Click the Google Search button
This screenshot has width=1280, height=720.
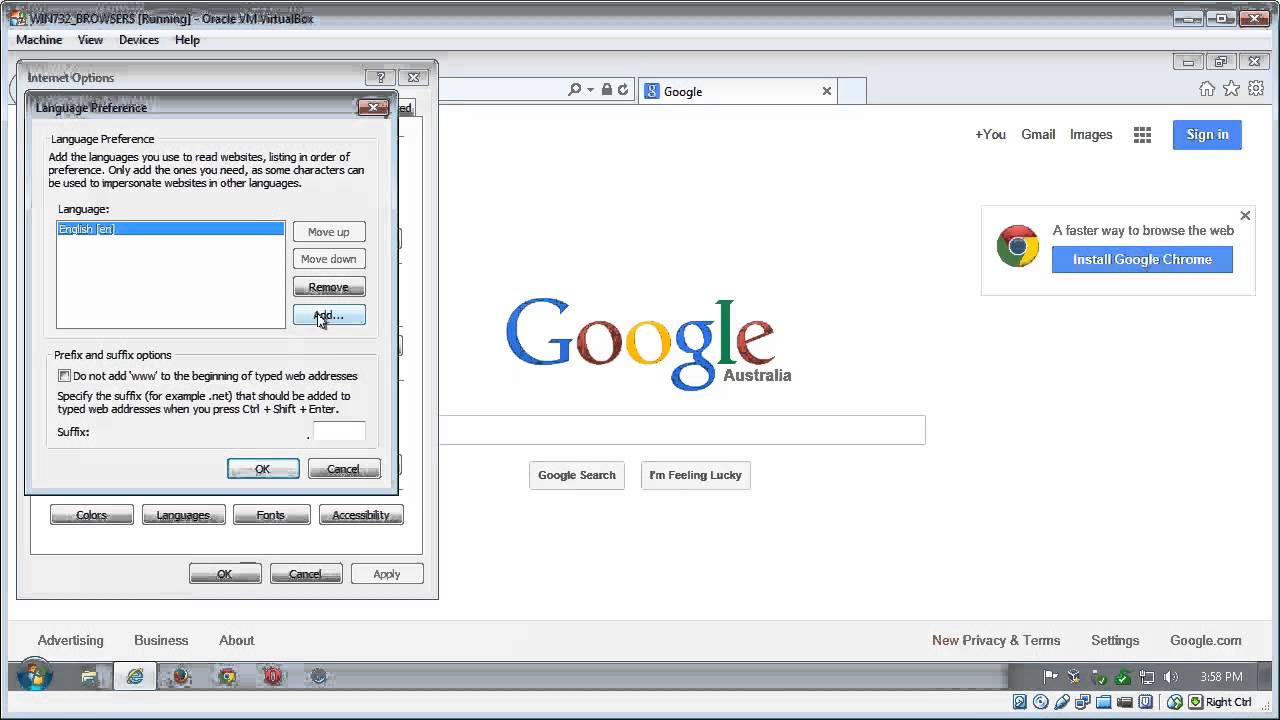[577, 475]
